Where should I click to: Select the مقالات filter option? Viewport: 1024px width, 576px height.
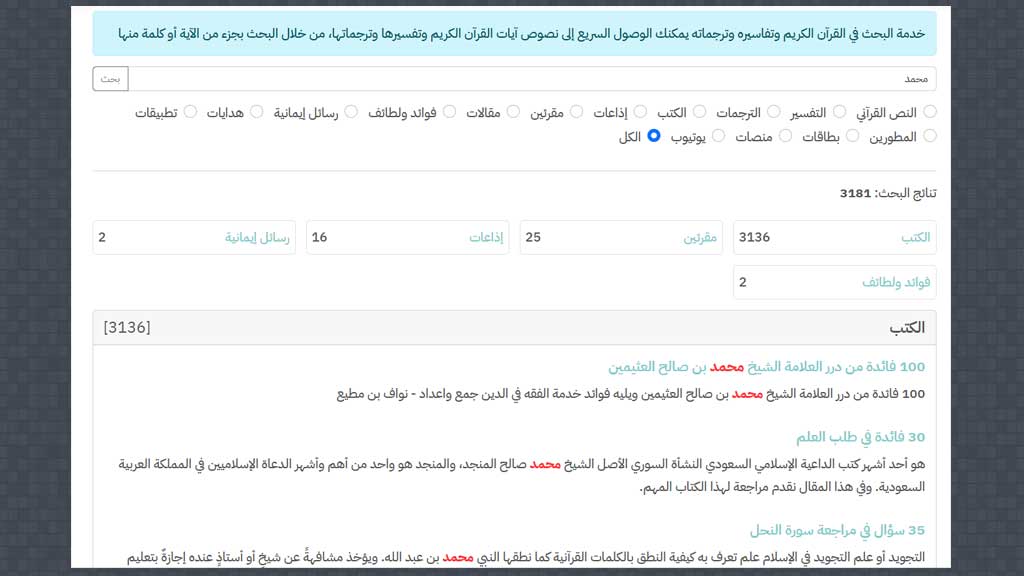tap(513, 111)
